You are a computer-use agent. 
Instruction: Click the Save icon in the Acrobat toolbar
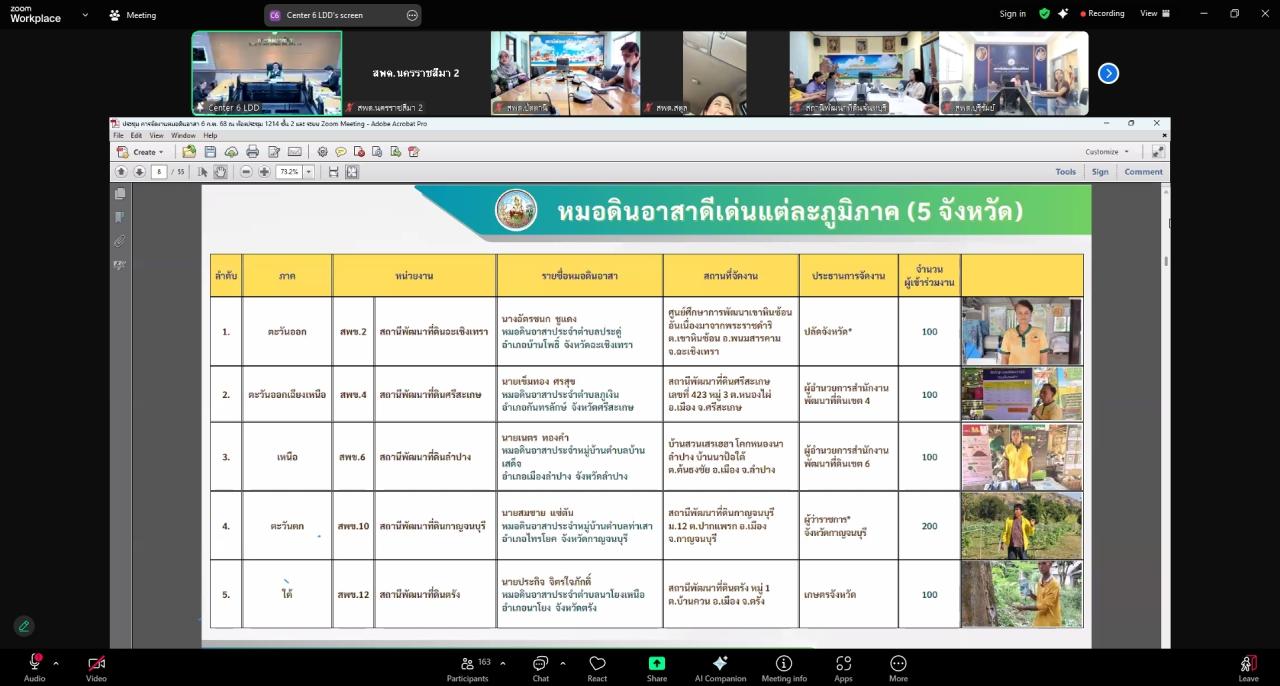coord(210,151)
